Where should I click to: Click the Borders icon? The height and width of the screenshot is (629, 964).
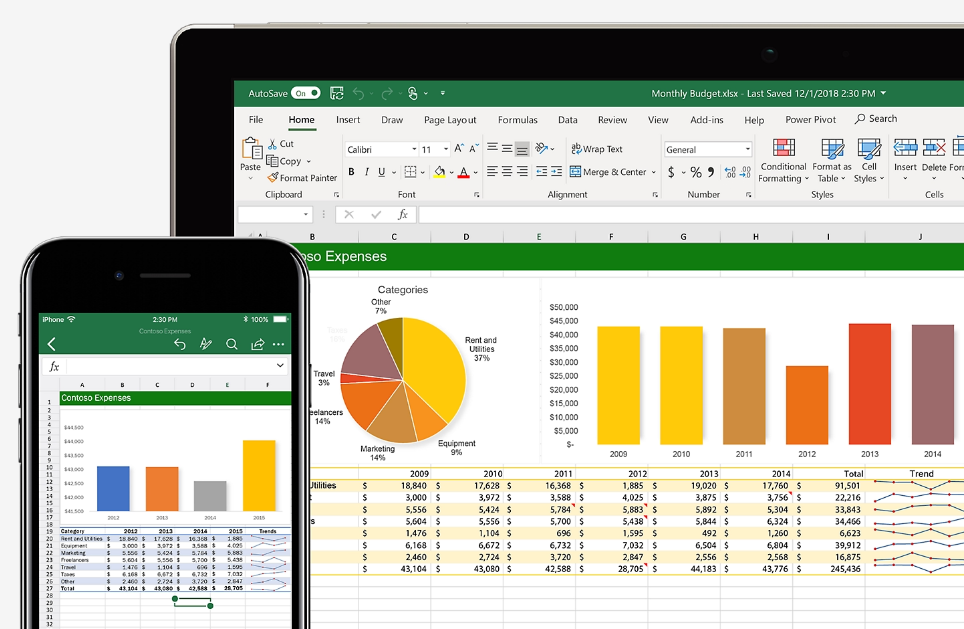pyautogui.click(x=411, y=172)
